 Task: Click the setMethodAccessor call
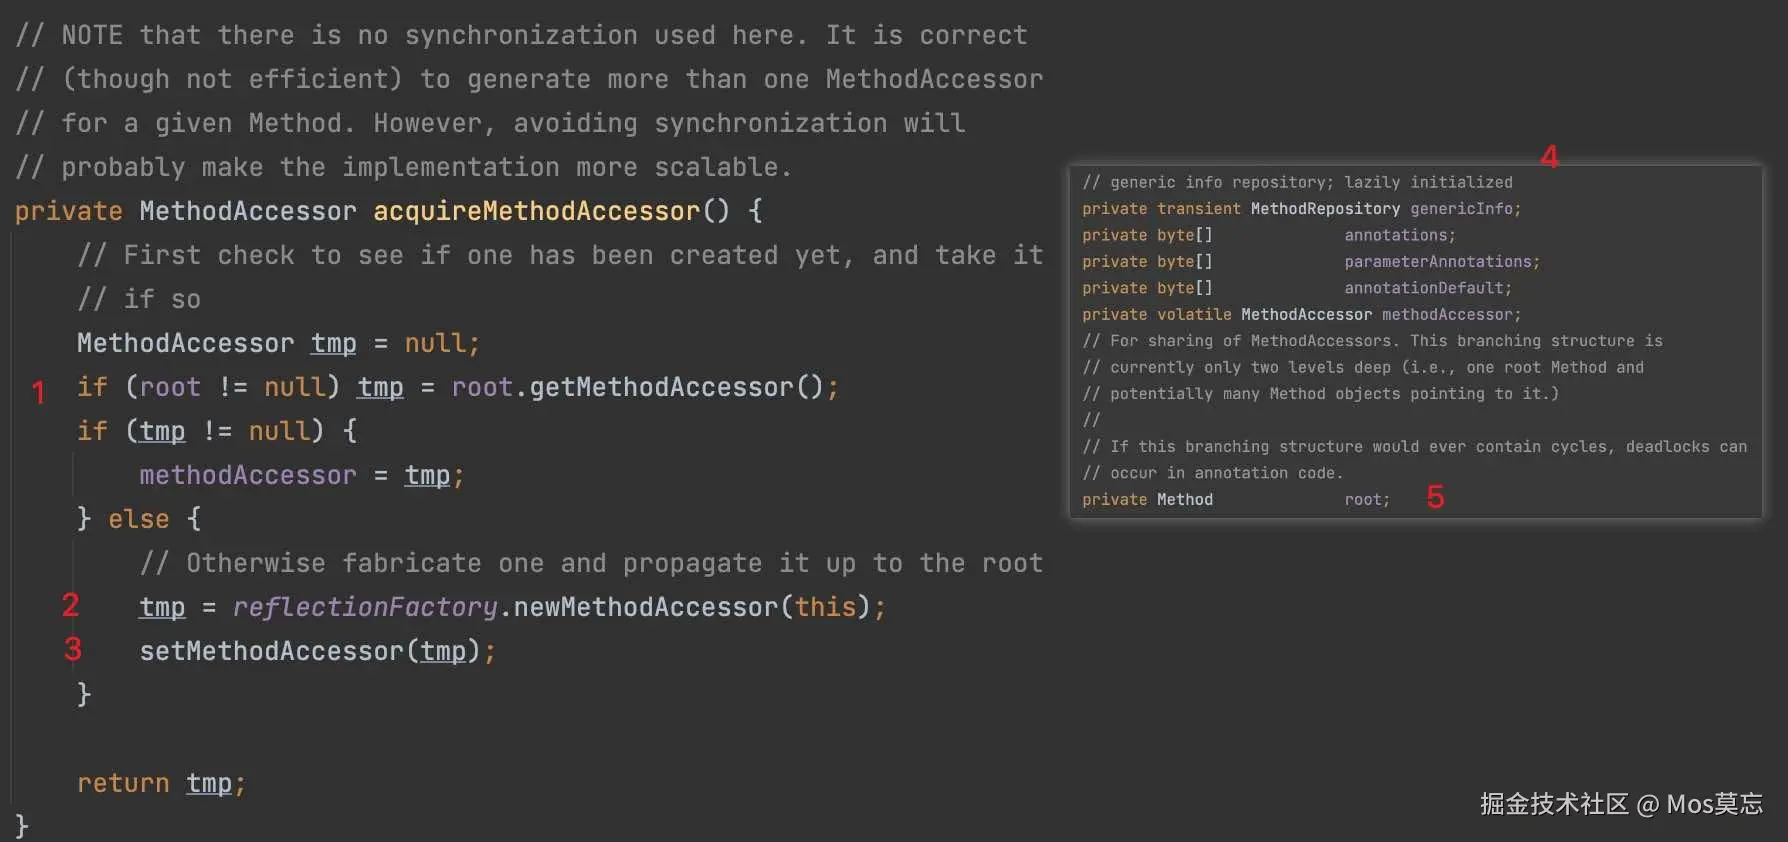tap(271, 651)
